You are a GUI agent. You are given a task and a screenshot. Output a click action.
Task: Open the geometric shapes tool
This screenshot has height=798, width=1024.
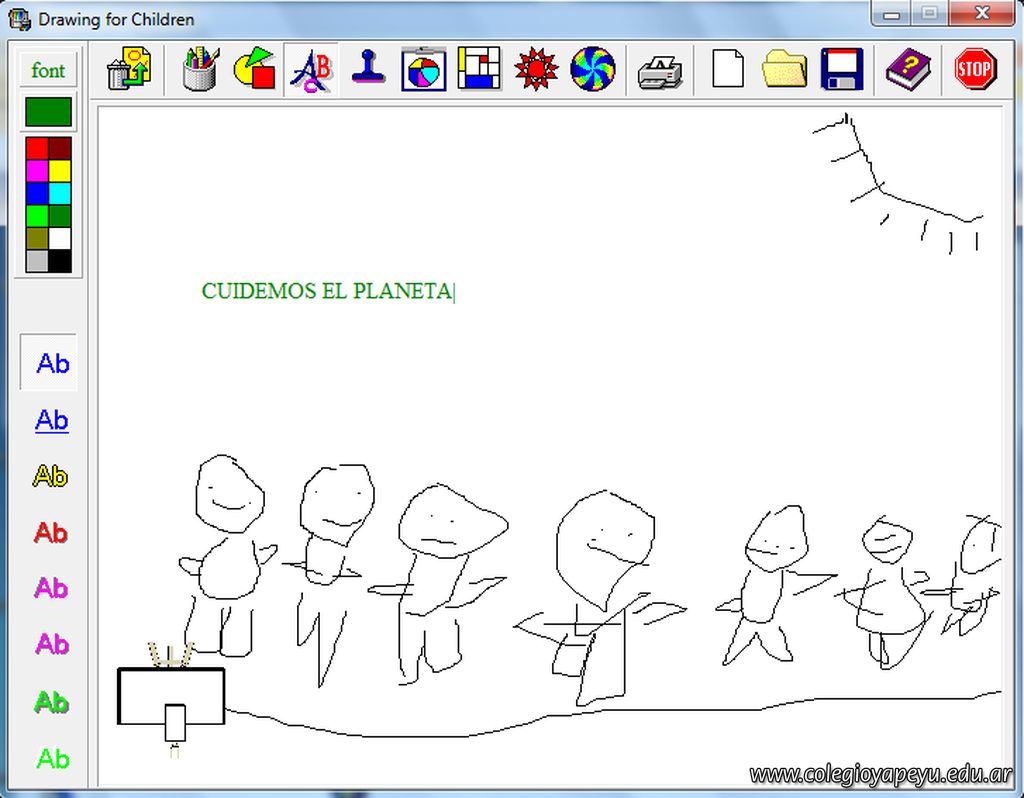click(x=254, y=70)
